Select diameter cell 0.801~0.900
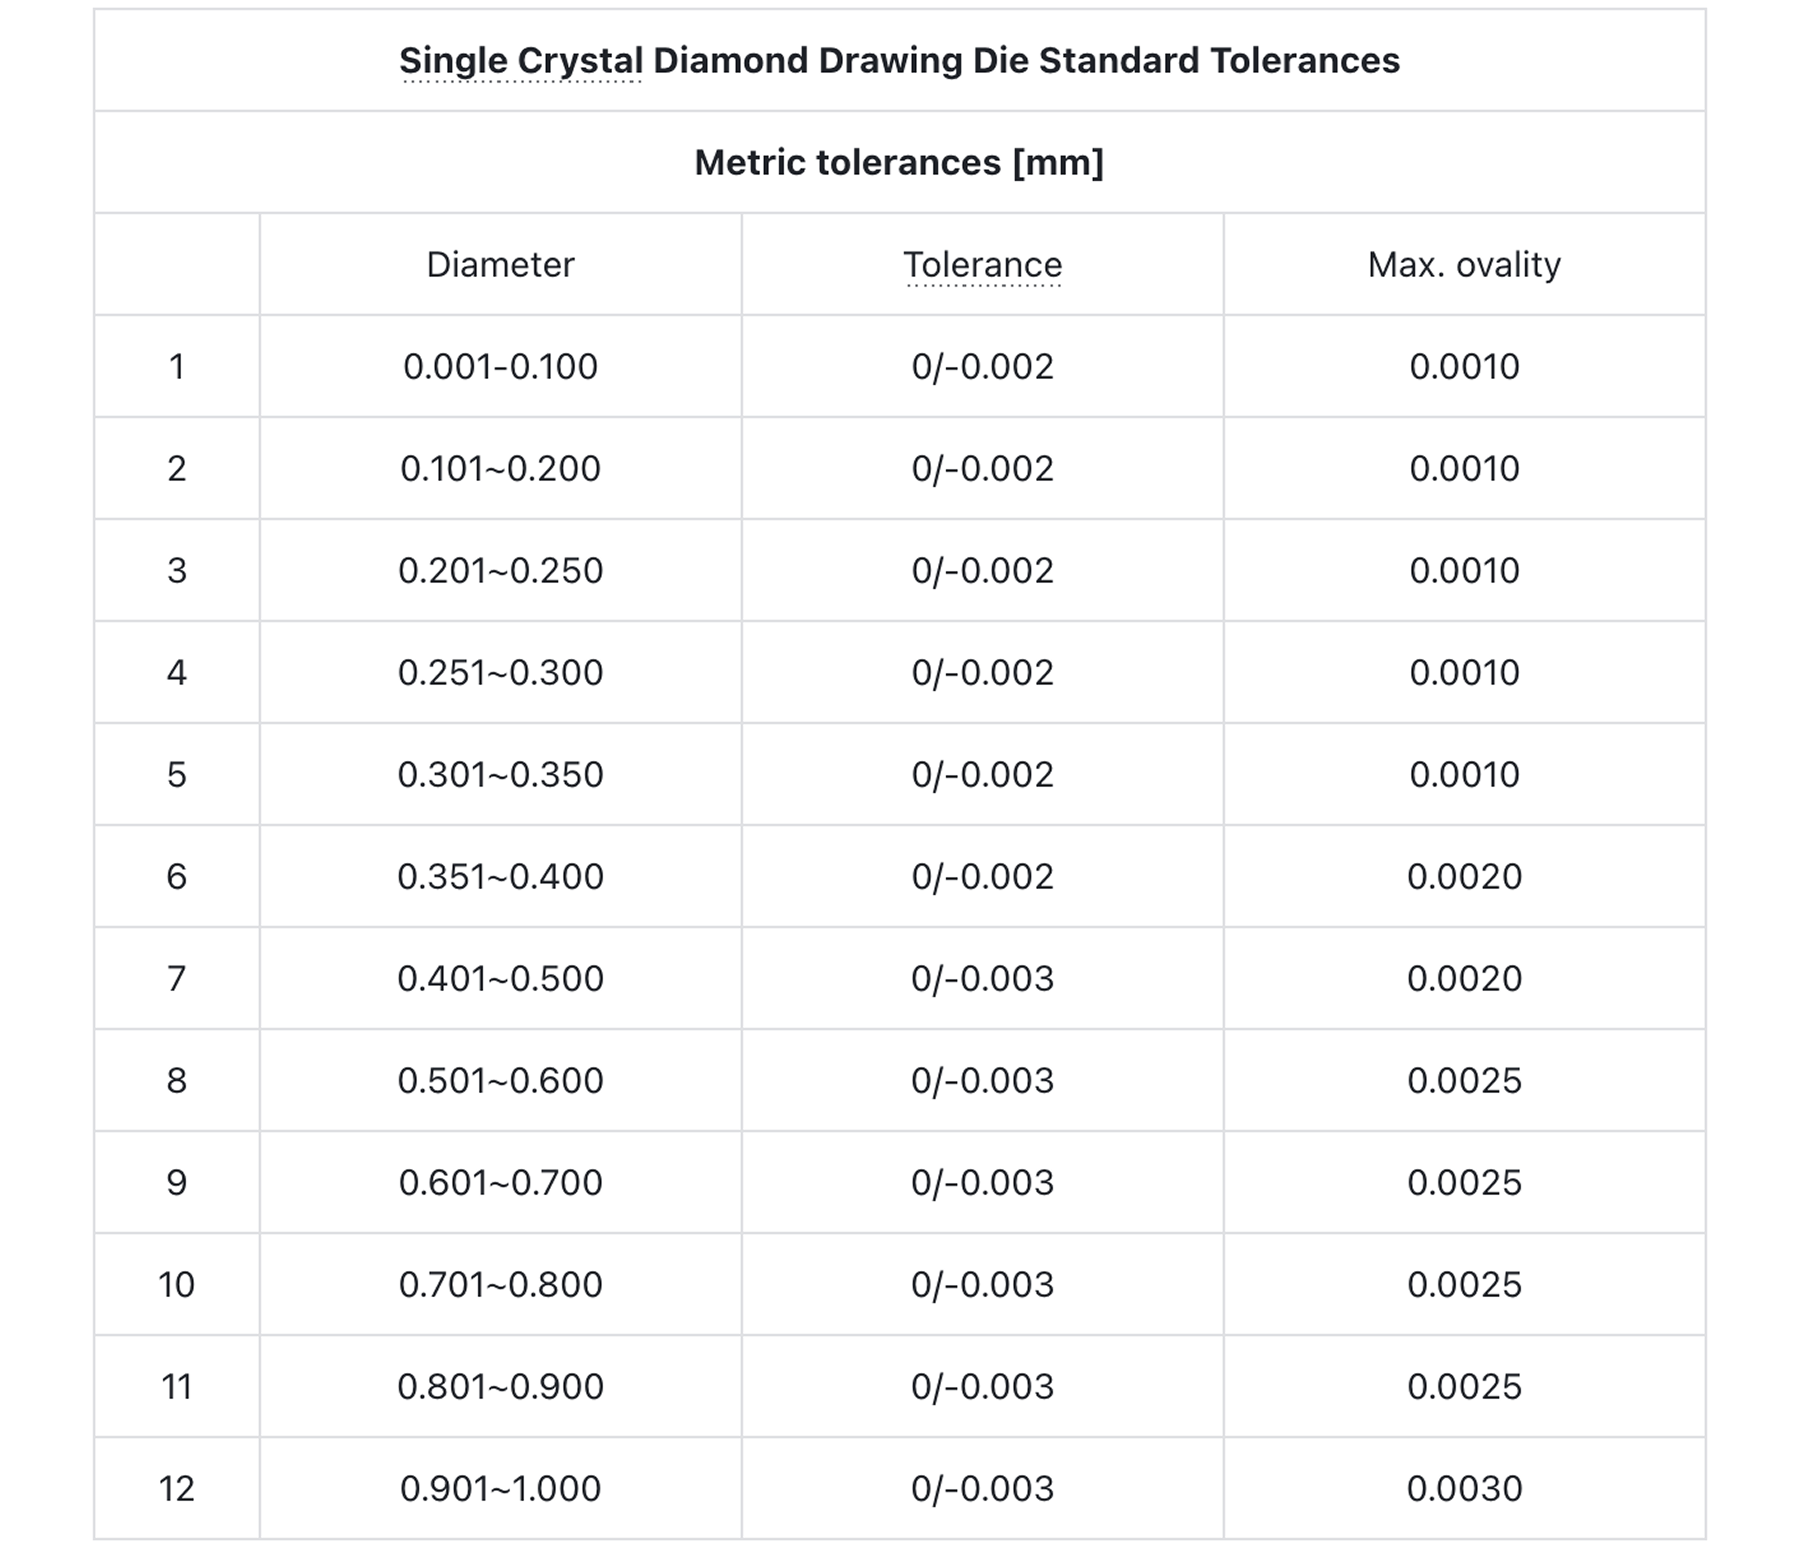Image resolution: width=1800 pixels, height=1548 pixels. (x=500, y=1386)
